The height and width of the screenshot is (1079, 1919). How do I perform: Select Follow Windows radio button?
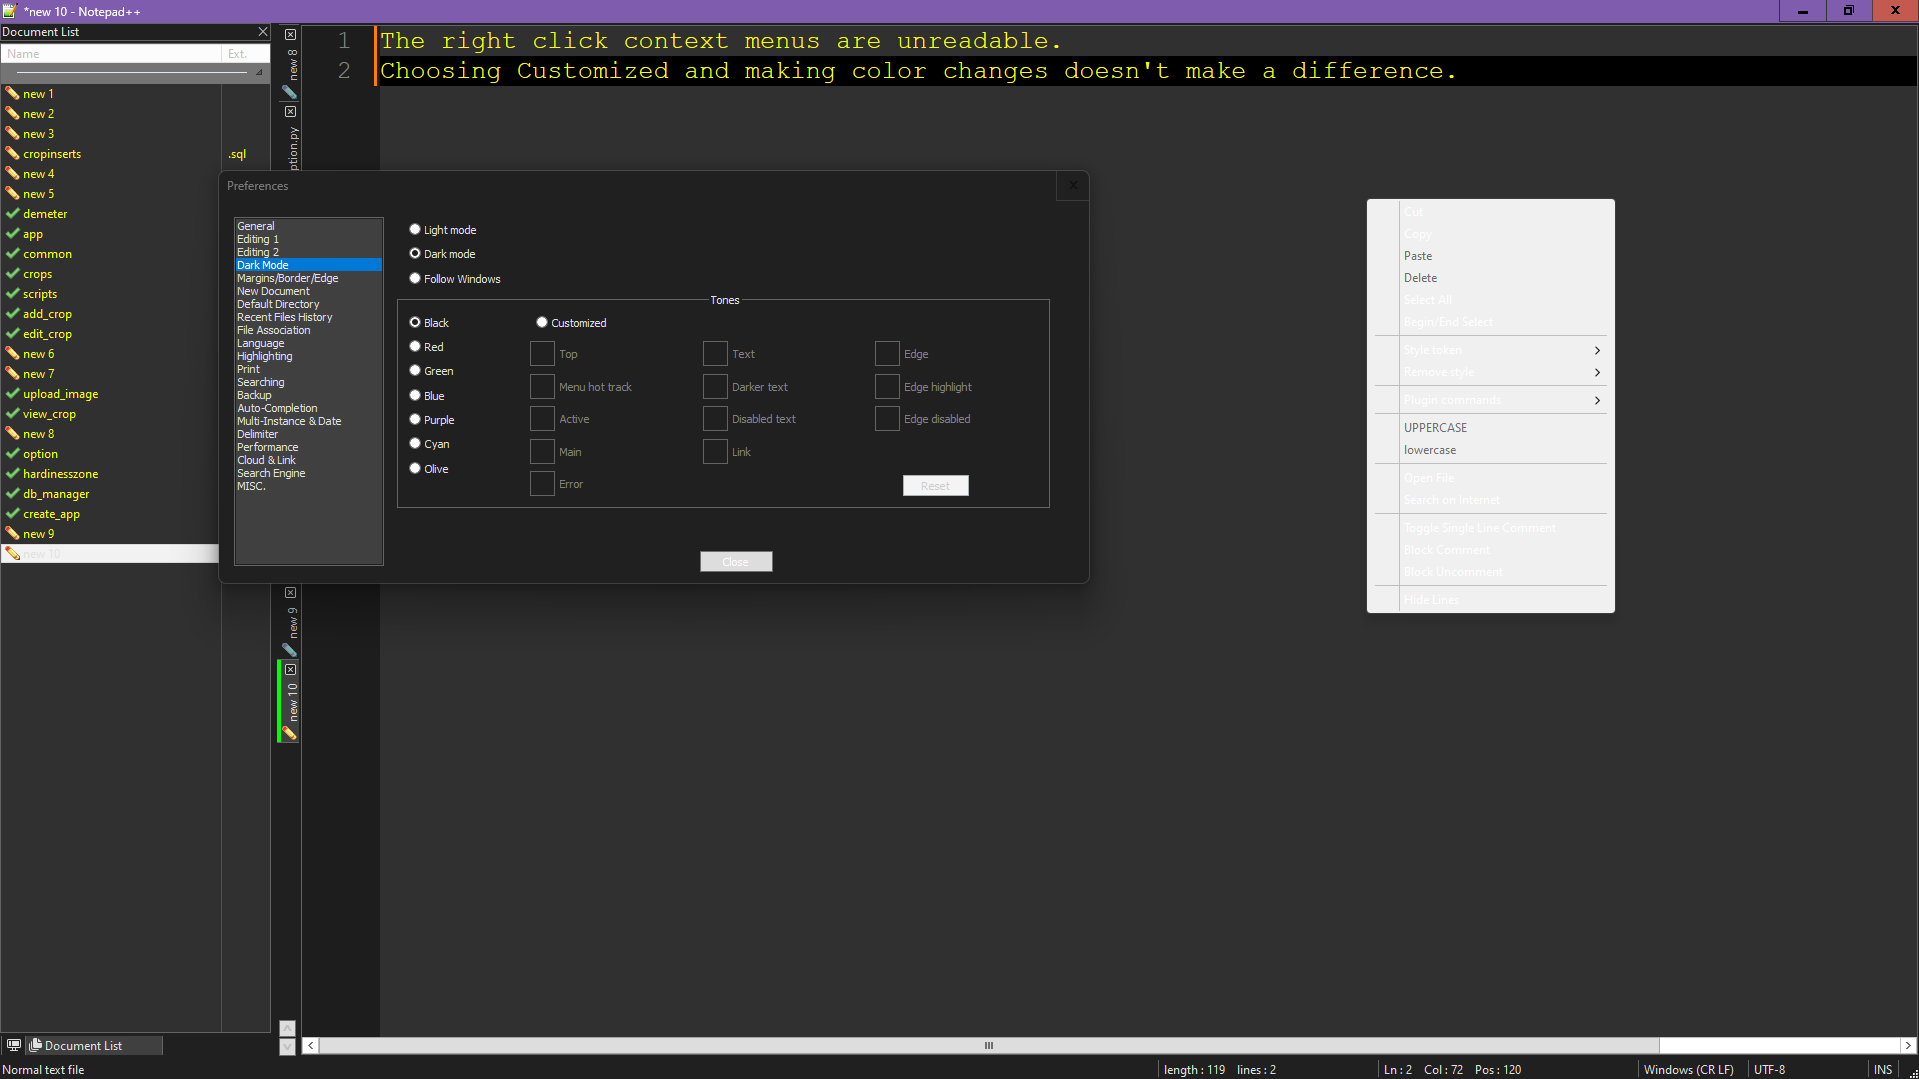[x=415, y=278]
